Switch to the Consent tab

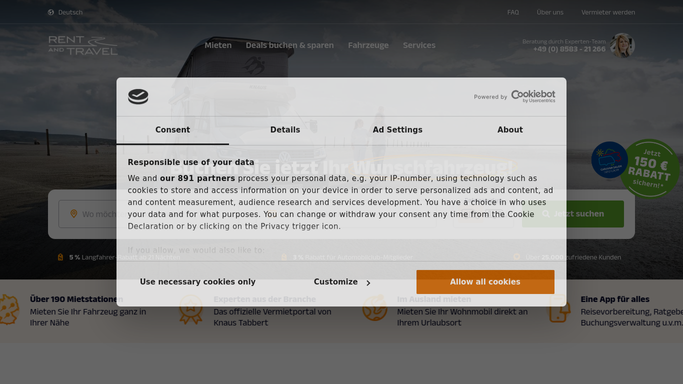(172, 130)
